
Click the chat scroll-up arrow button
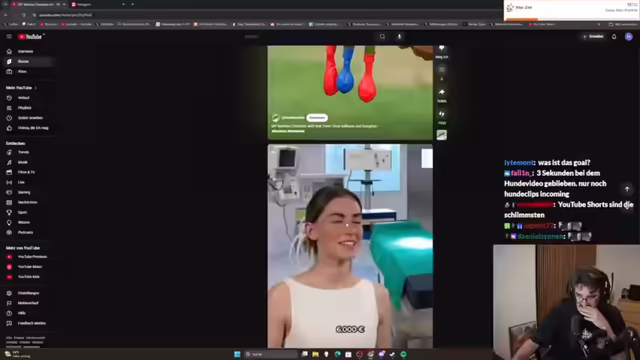pos(627,189)
